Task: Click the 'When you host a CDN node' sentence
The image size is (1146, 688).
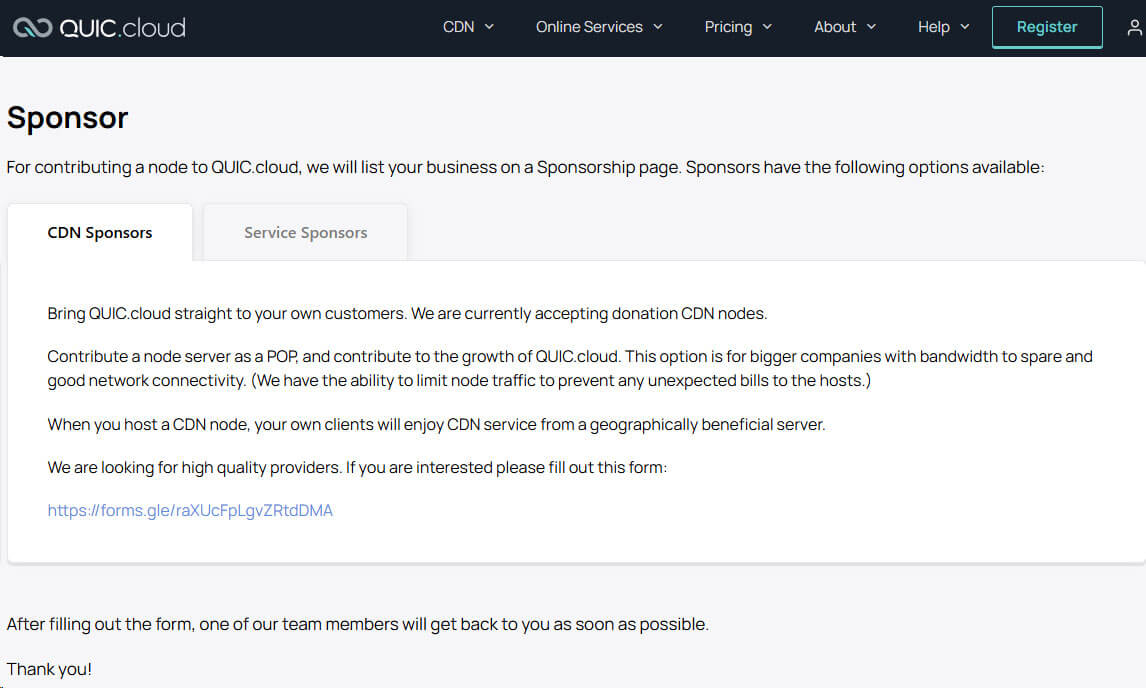Action: pyautogui.click(x=436, y=425)
